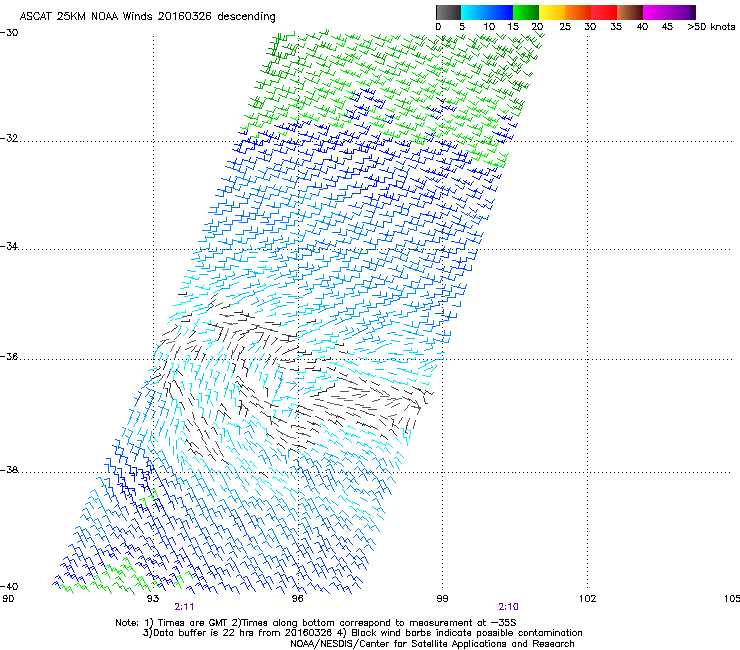Screen dimensions: 740x650
Task: Click the green 15-20 knots legend segment
Action: click(526, 12)
